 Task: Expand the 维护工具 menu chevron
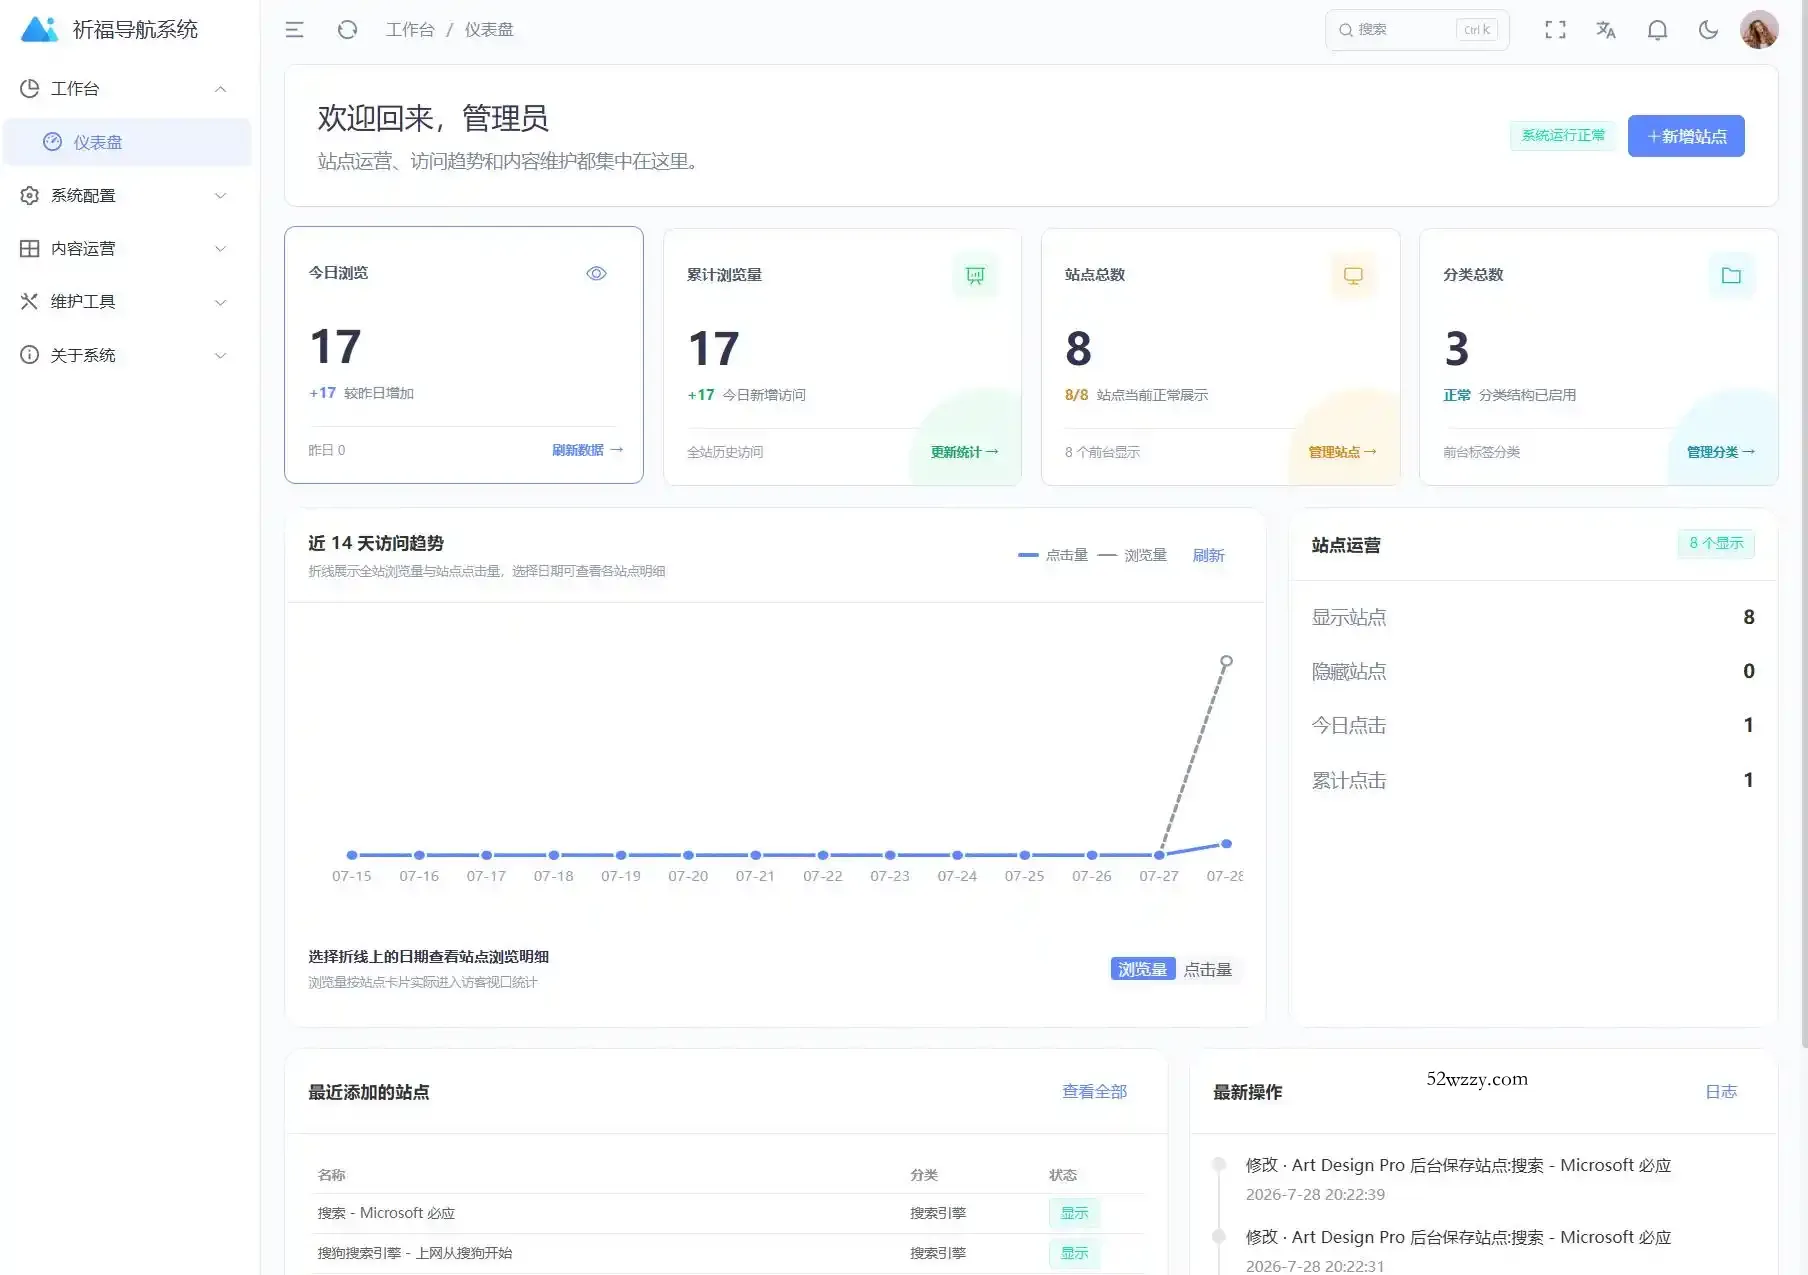(x=221, y=301)
